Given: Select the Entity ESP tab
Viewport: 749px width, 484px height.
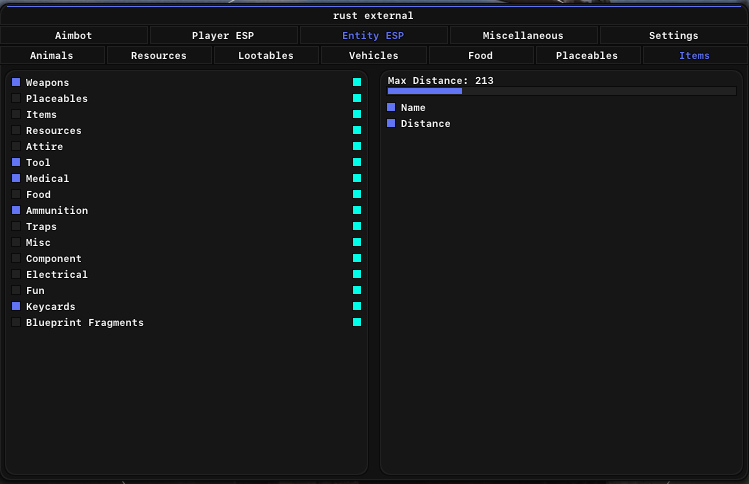Looking at the screenshot, I should click(373, 35).
